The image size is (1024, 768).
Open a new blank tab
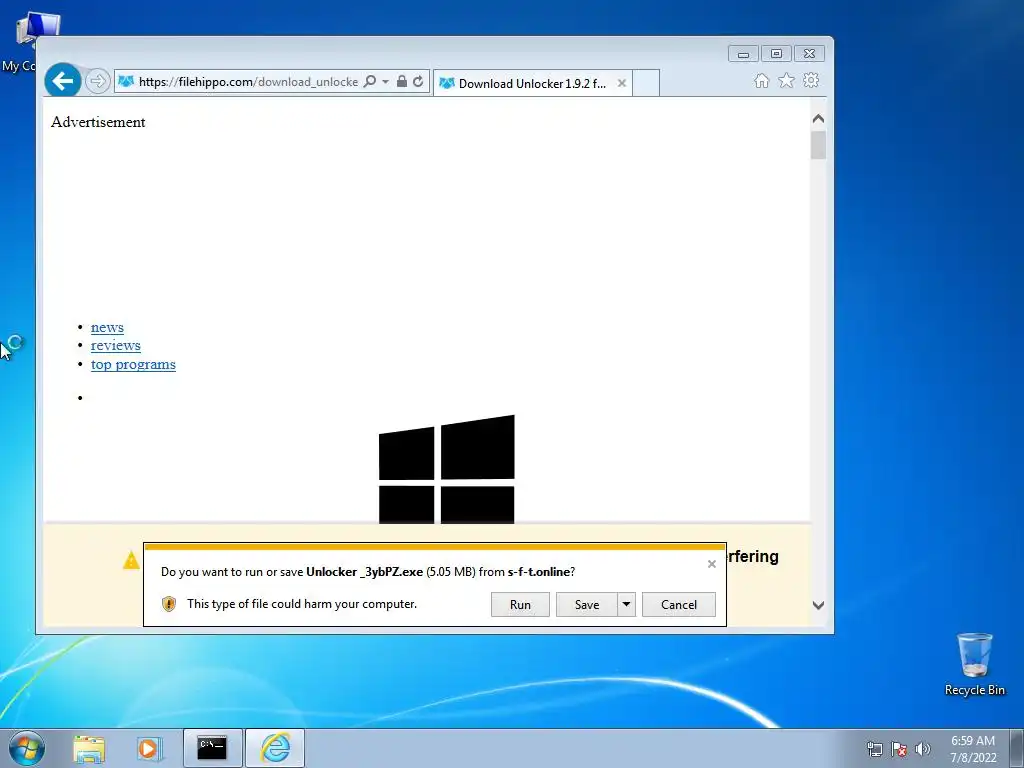tap(646, 84)
